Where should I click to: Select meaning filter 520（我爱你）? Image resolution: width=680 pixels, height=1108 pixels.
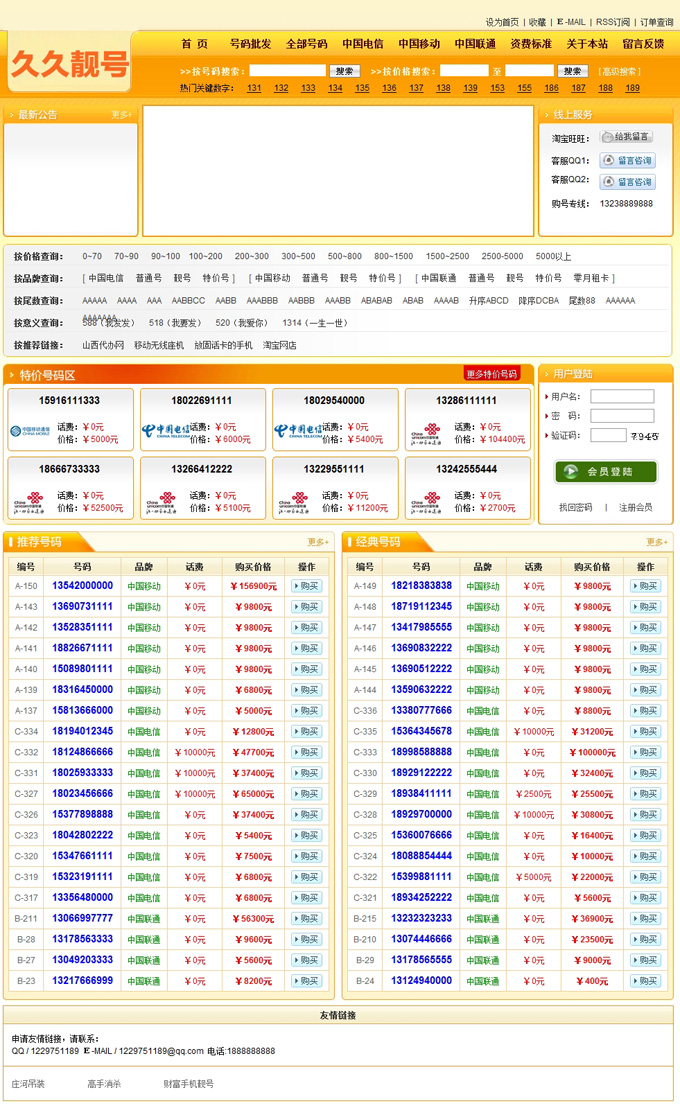[242, 323]
